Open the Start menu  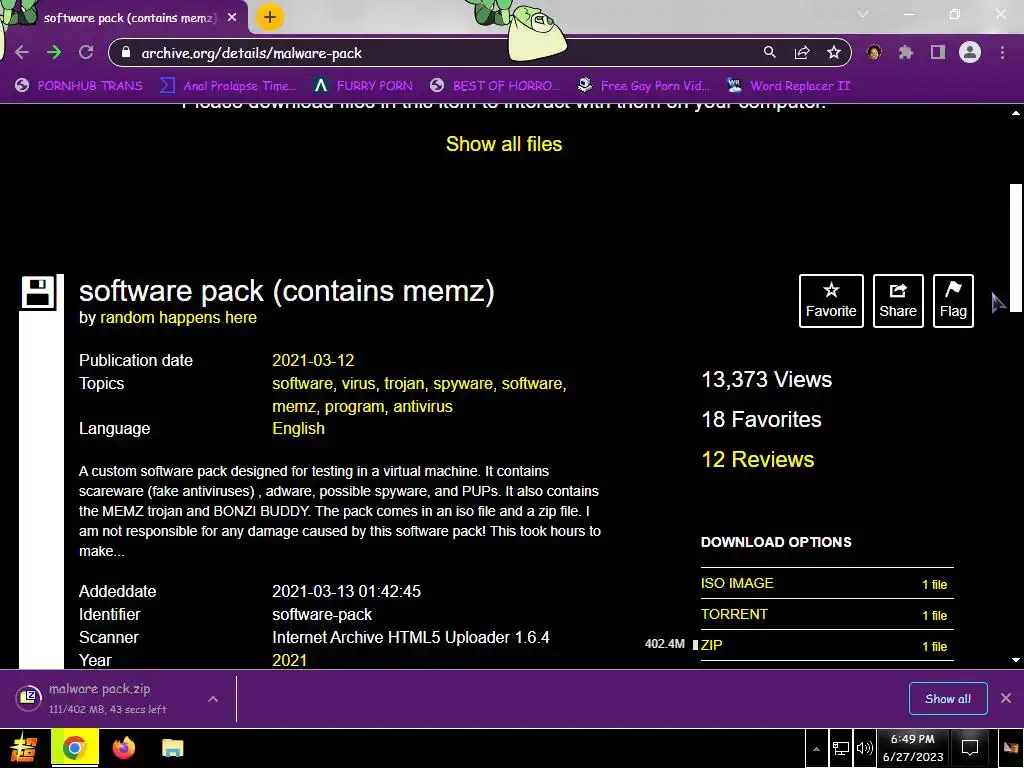click(22, 748)
